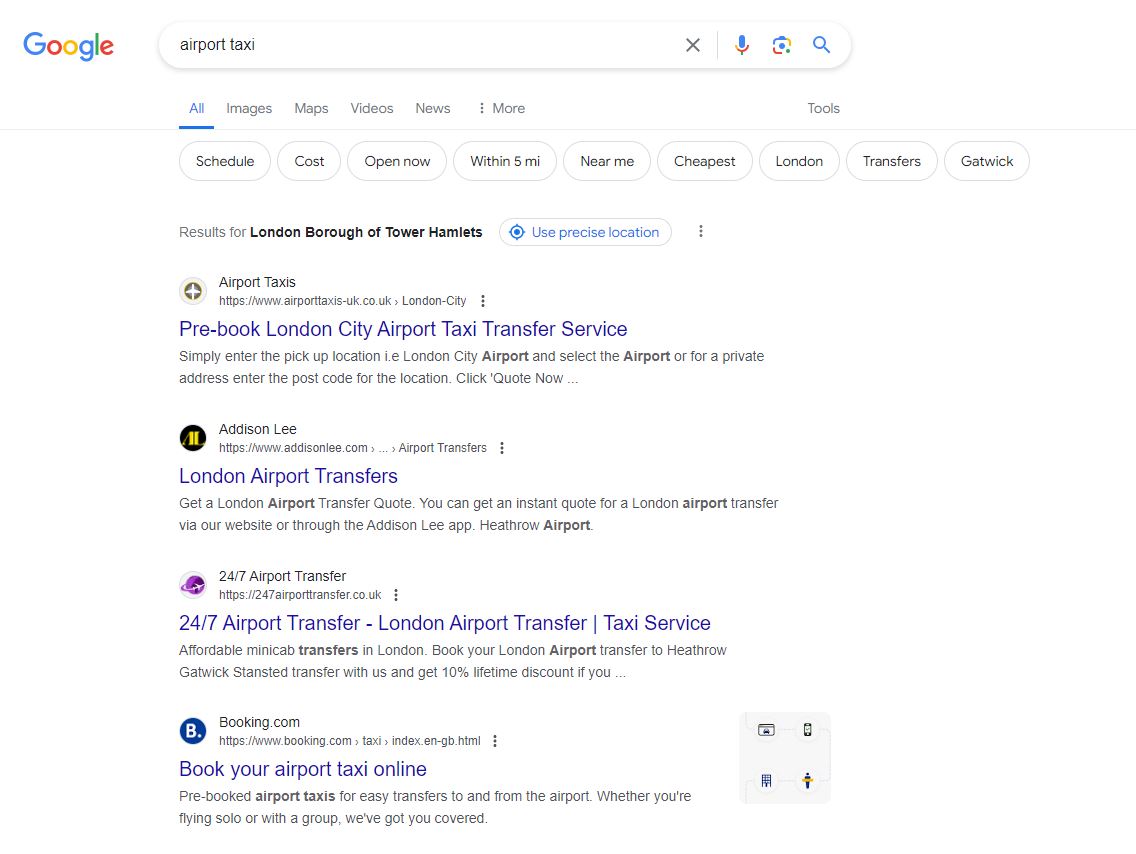Click the Airport Taxis site name

257,282
